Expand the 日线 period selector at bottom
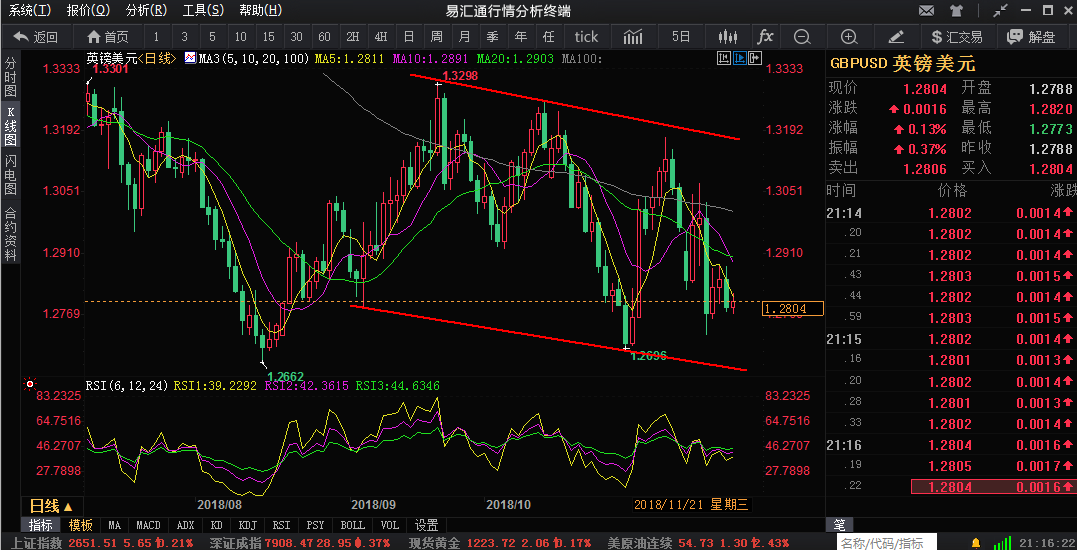Image resolution: width=1077 pixels, height=550 pixels. pos(50,506)
